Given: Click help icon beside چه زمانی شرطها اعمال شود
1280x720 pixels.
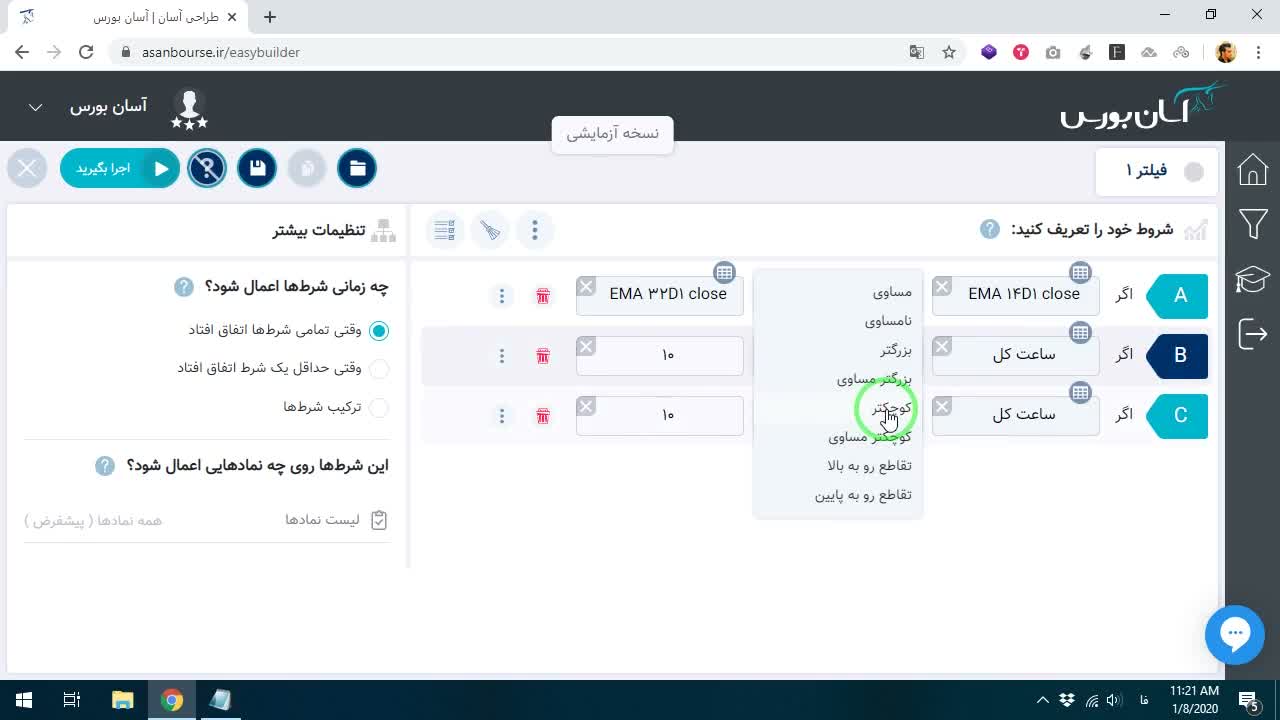Looking at the screenshot, I should coord(184,287).
